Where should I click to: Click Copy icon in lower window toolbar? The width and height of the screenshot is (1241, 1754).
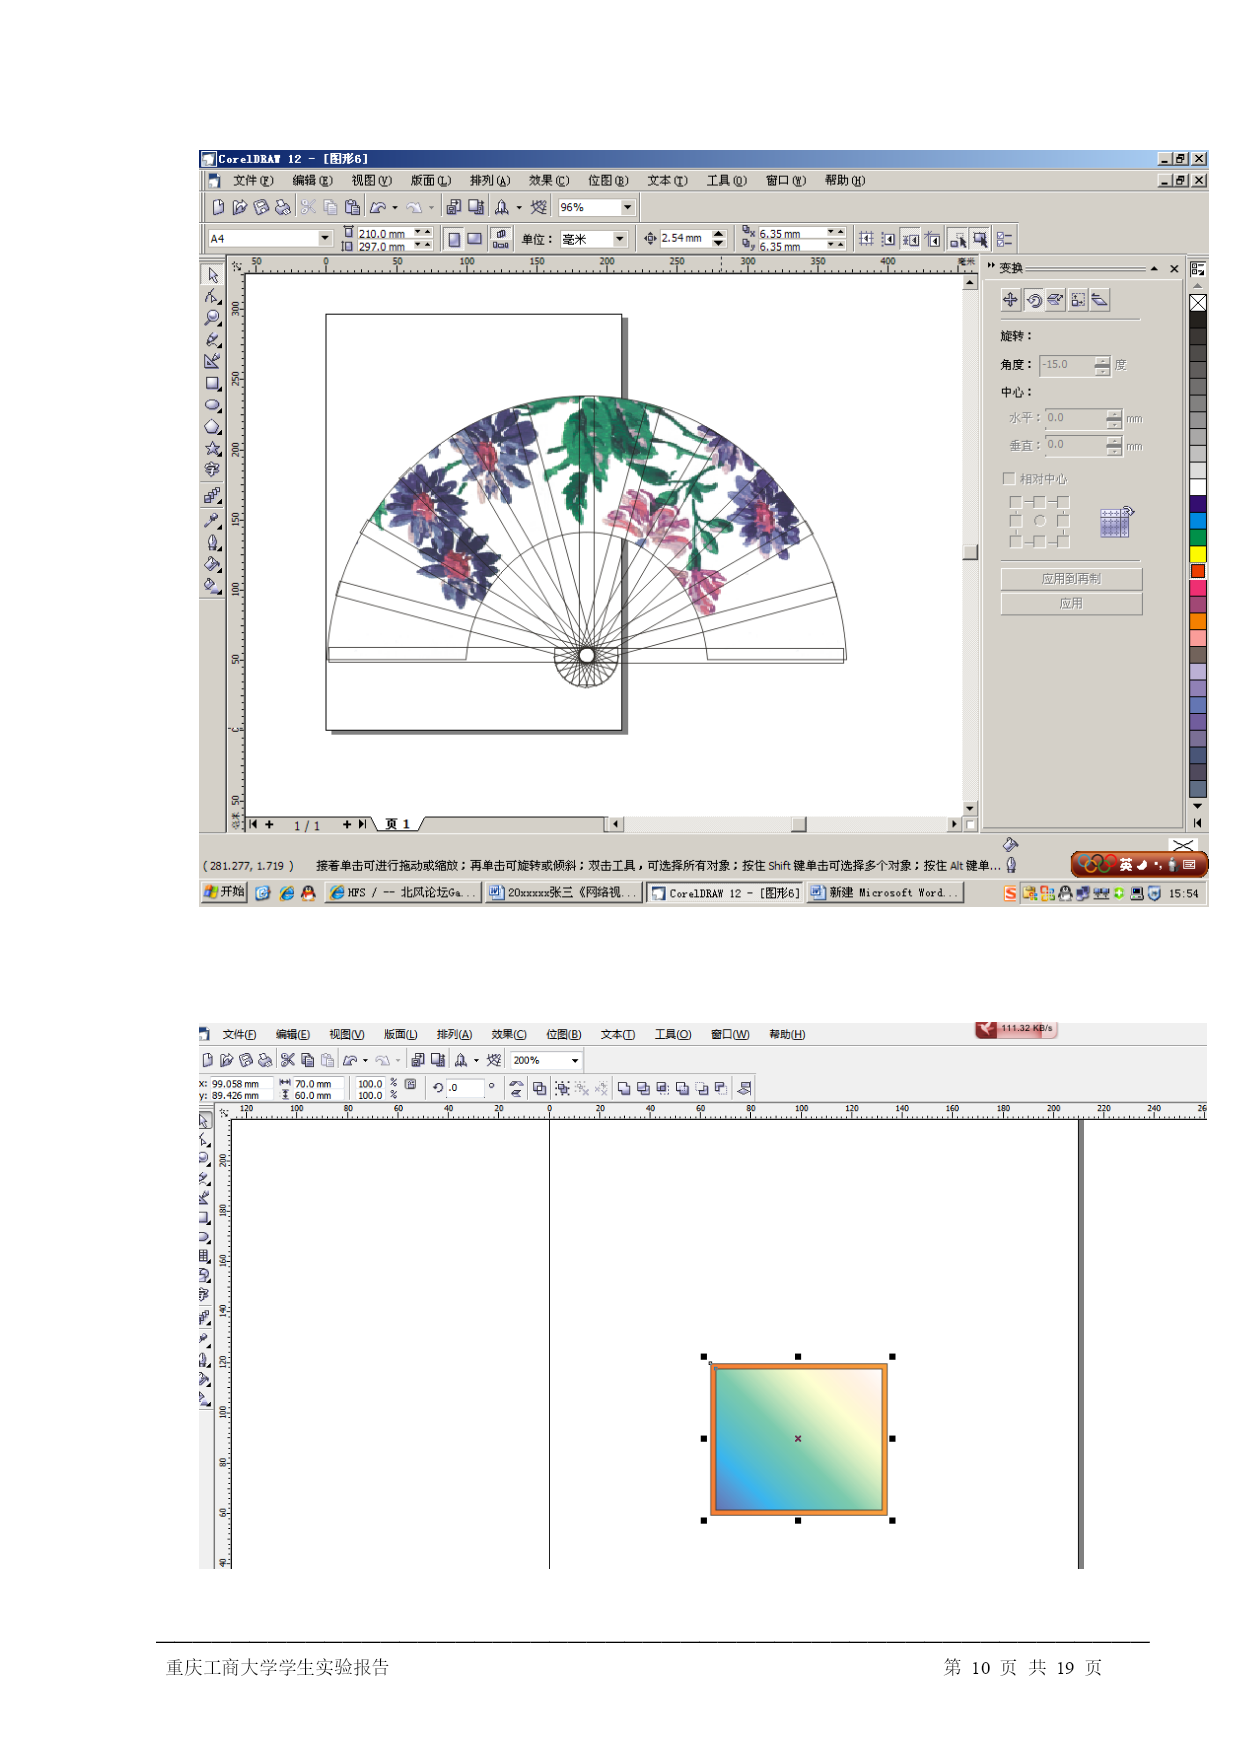click(x=308, y=1060)
